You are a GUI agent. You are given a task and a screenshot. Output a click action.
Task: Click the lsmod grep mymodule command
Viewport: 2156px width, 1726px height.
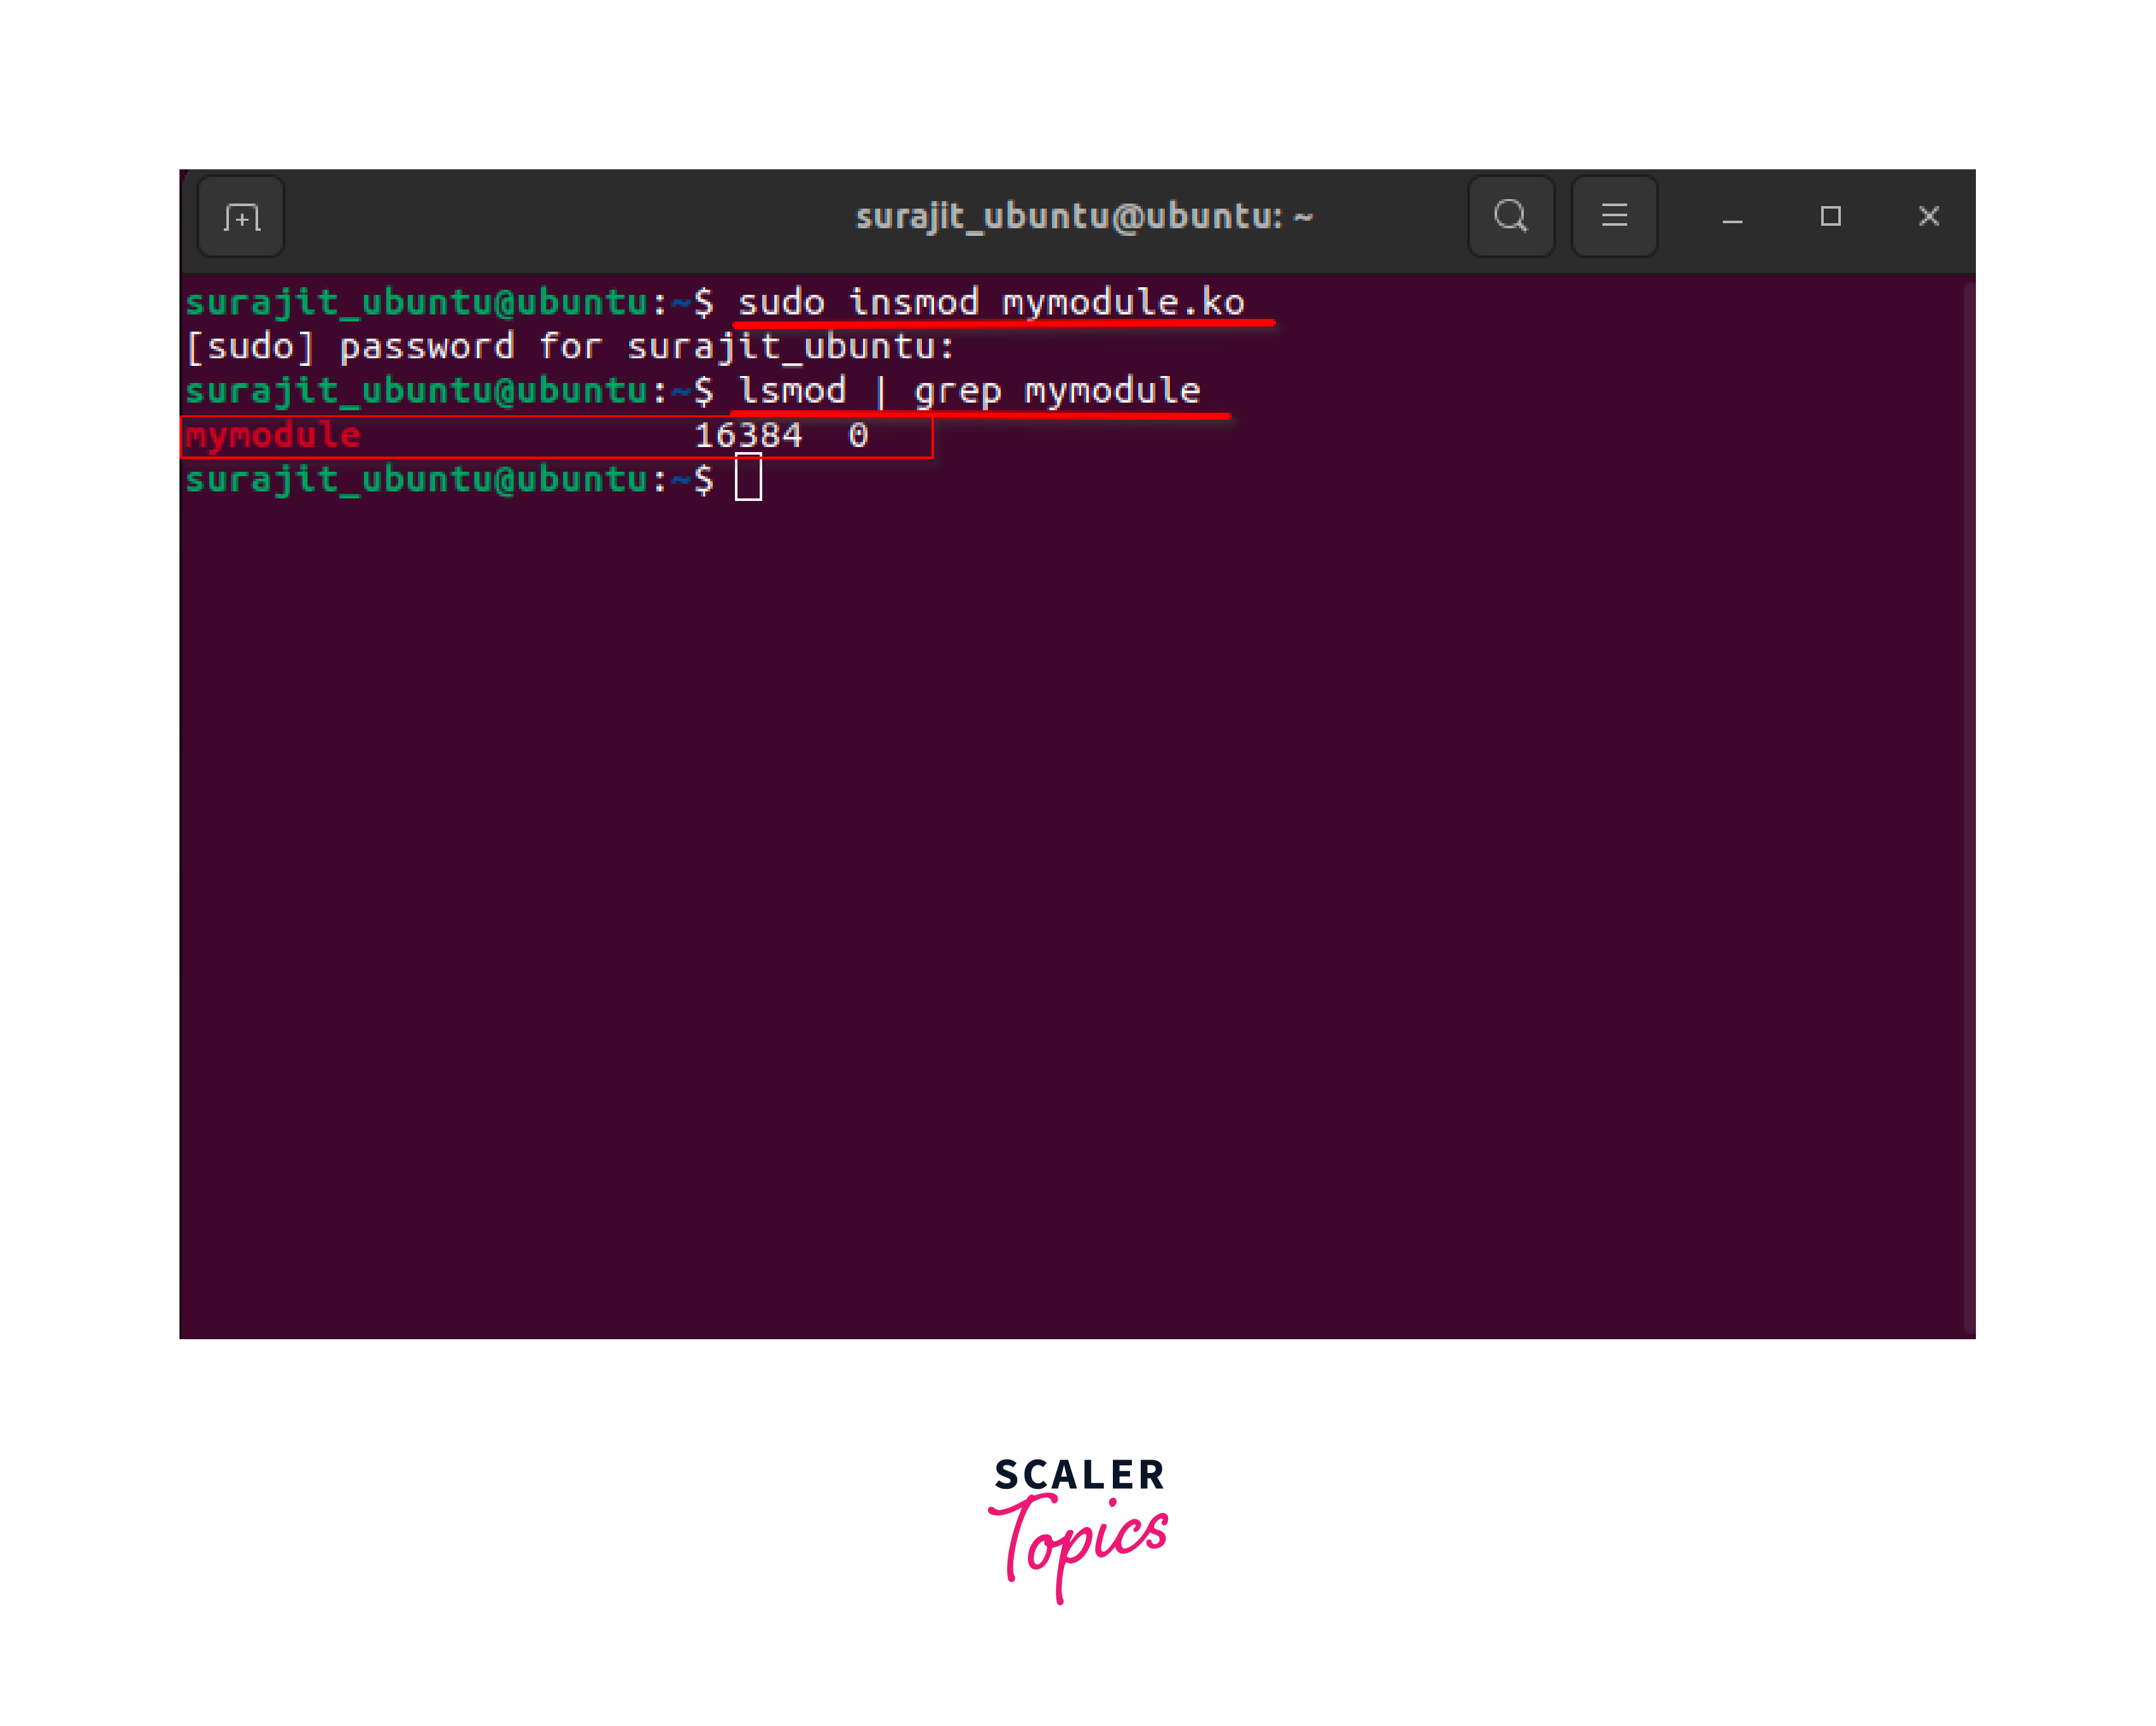968,391
